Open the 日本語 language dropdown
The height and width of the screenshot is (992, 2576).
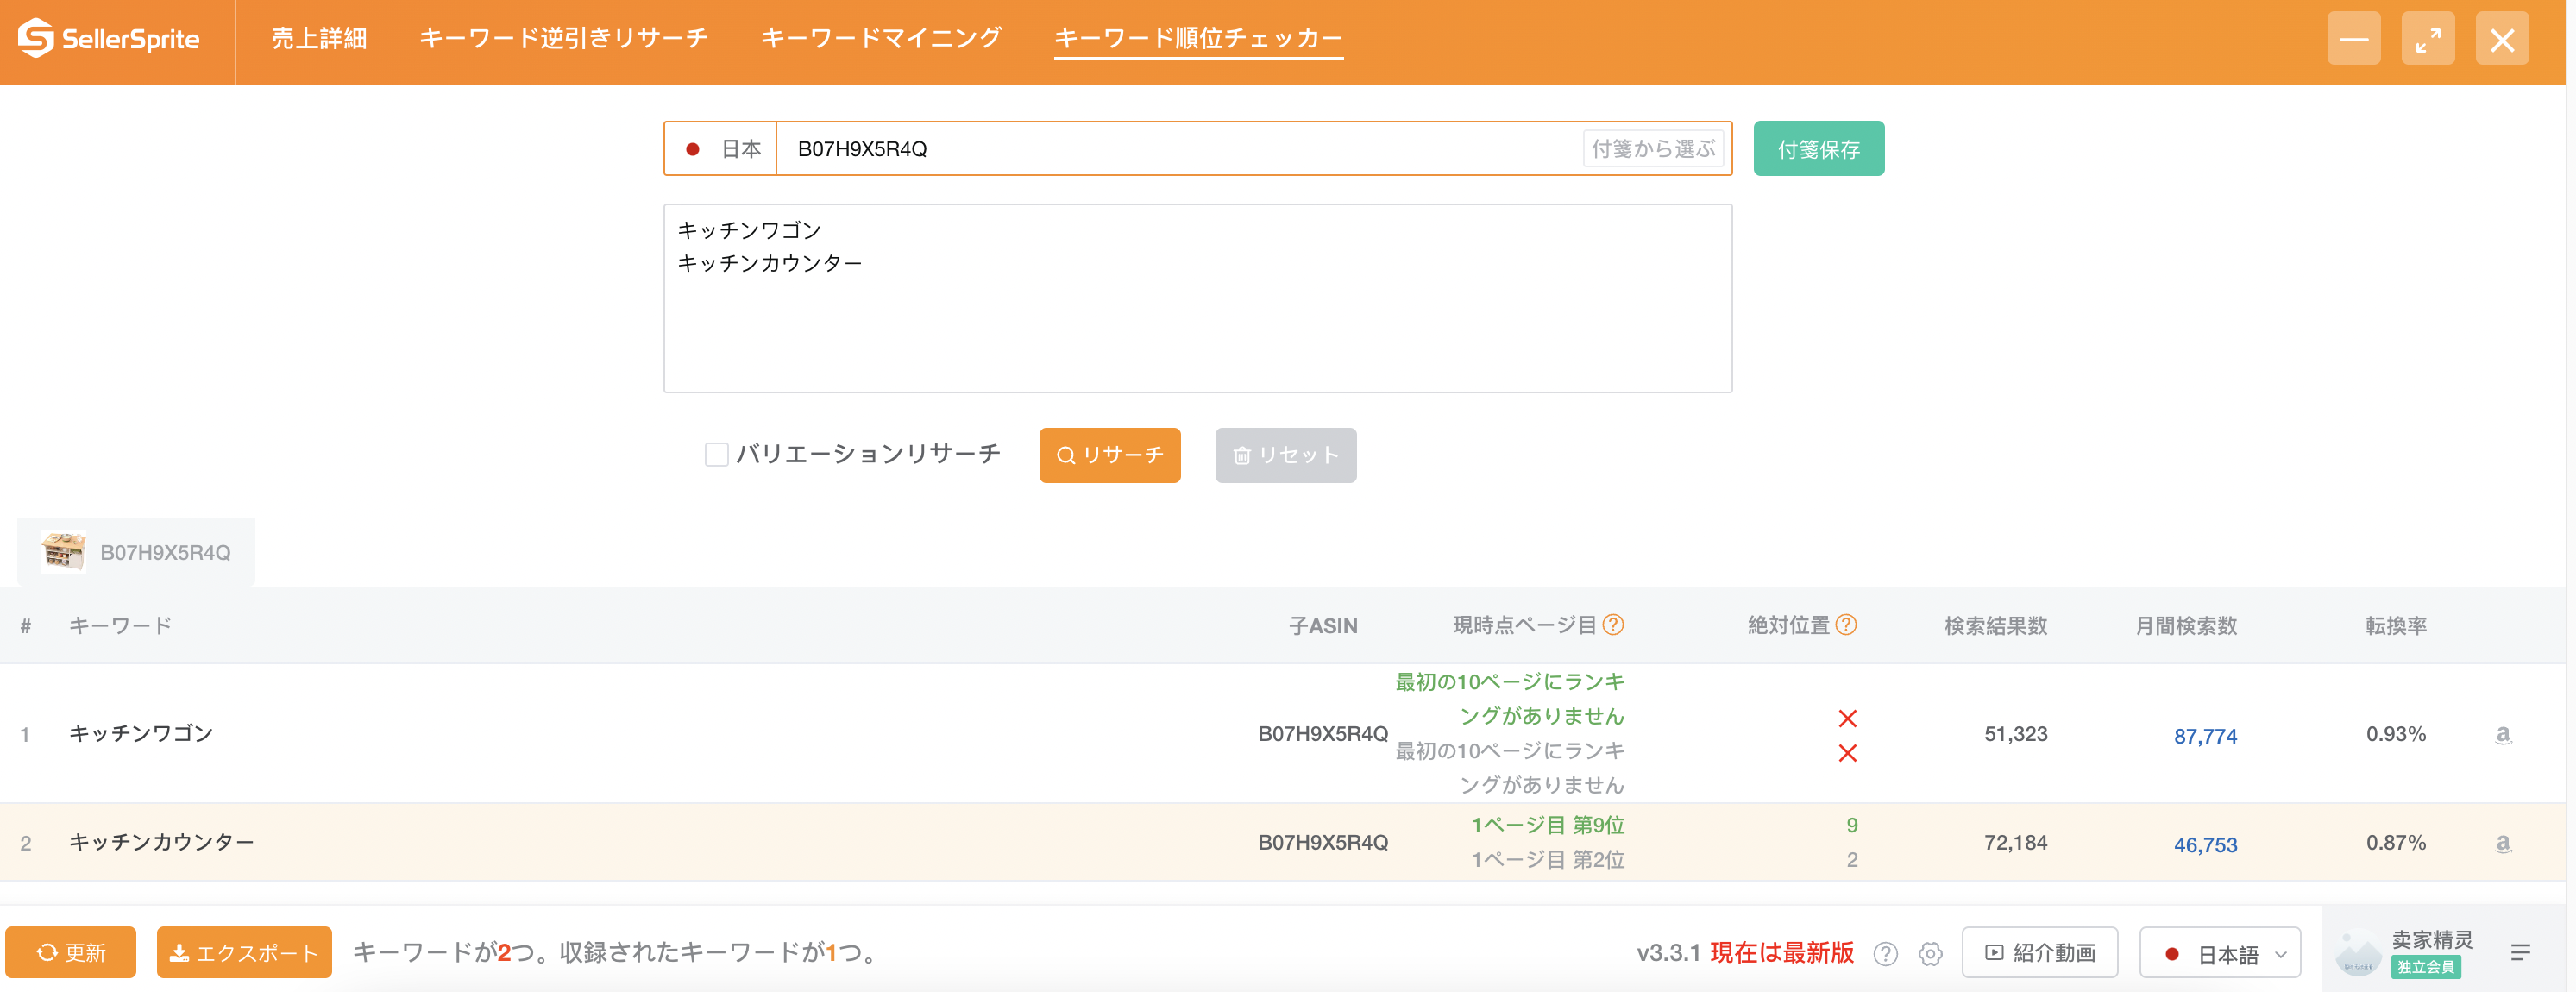(2220, 953)
